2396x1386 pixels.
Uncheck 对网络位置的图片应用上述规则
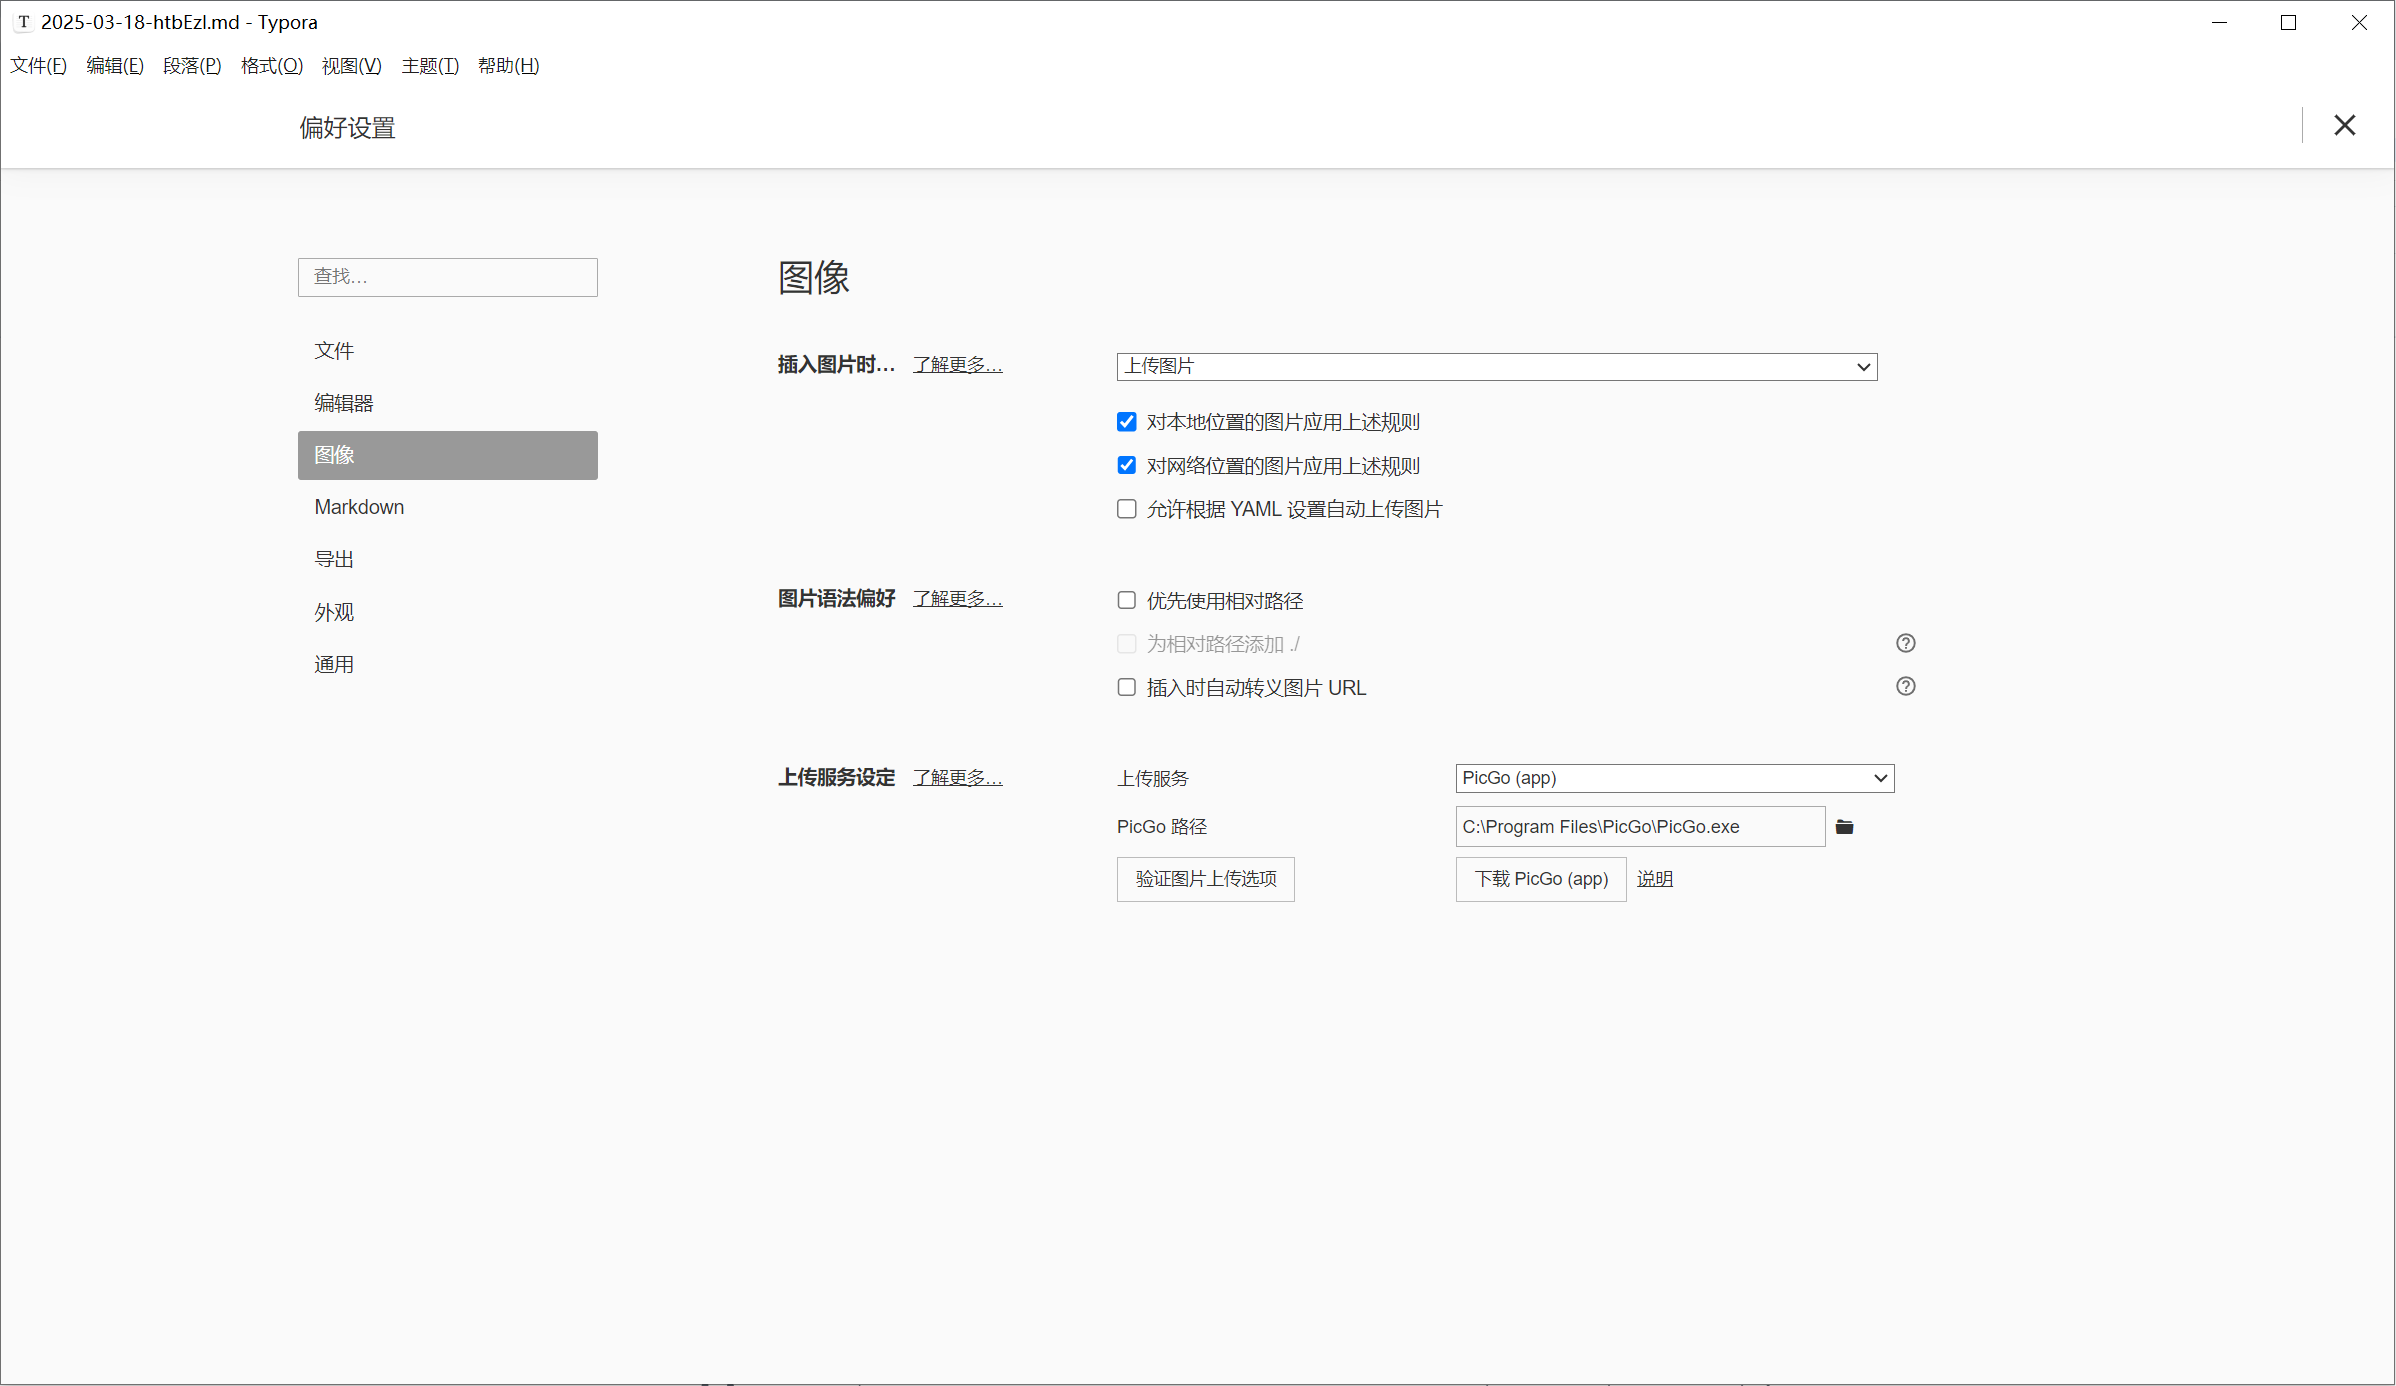coord(1127,466)
